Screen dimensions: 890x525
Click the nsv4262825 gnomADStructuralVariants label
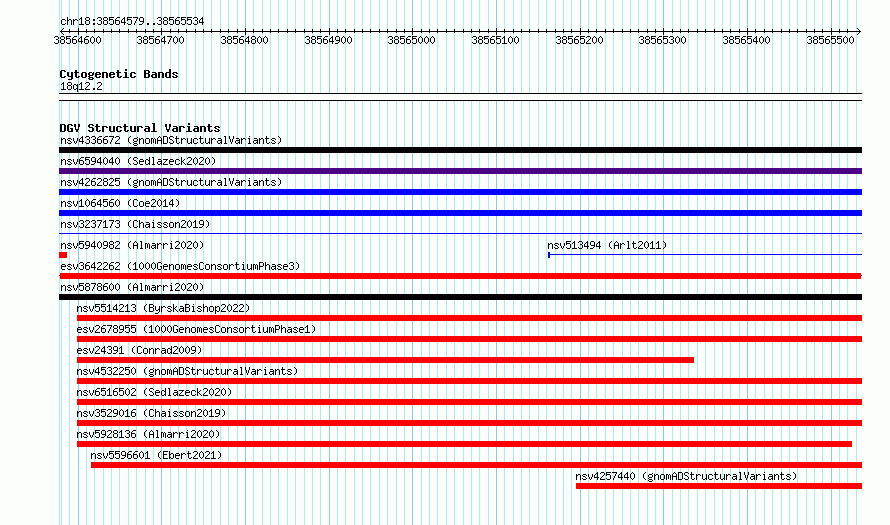(x=171, y=182)
